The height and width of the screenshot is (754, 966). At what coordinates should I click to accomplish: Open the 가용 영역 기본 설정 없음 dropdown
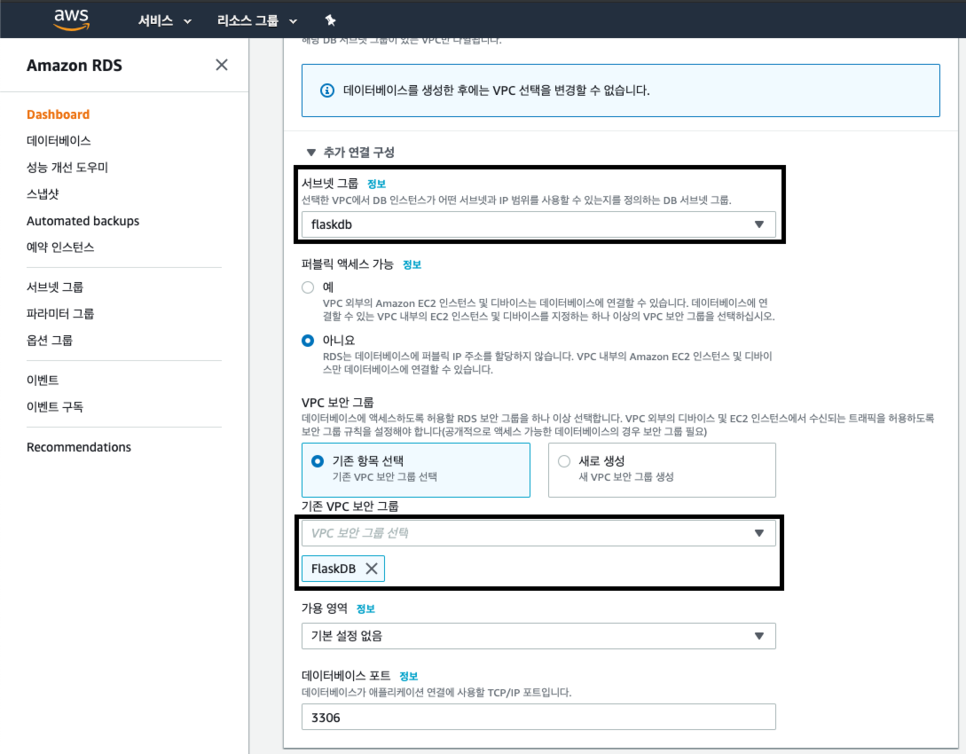[538, 636]
